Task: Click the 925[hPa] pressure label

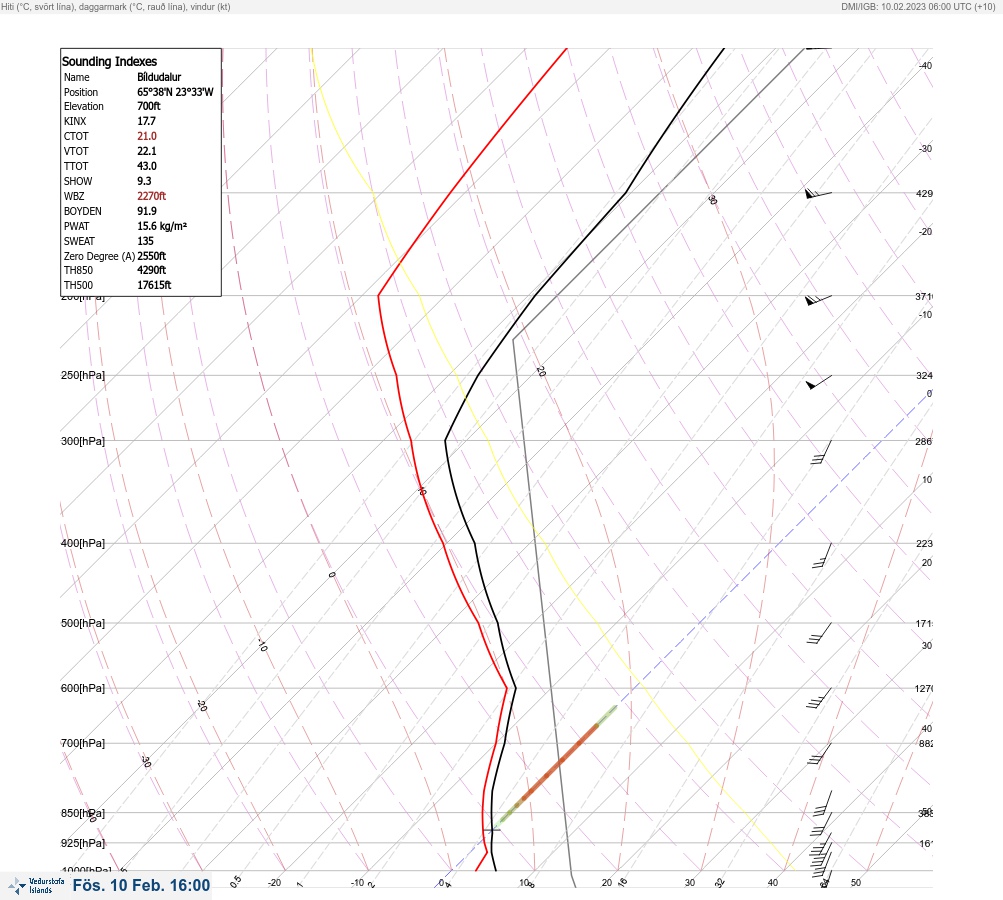Action: [x=83, y=843]
